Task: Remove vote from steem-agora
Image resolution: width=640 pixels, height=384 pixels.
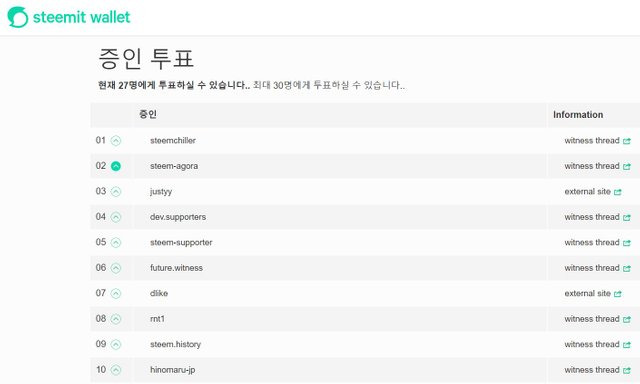Action: (116, 166)
